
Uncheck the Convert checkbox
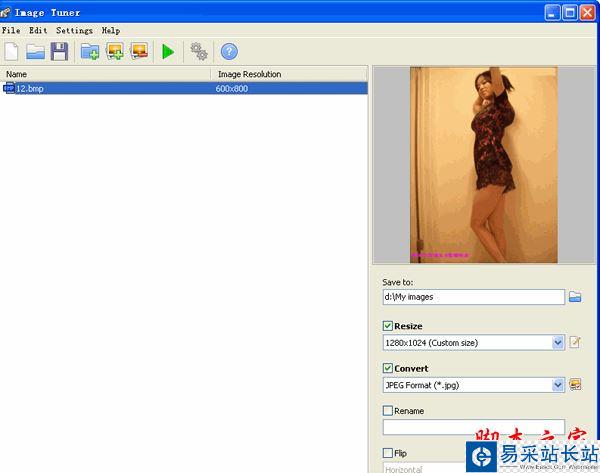(x=388, y=368)
